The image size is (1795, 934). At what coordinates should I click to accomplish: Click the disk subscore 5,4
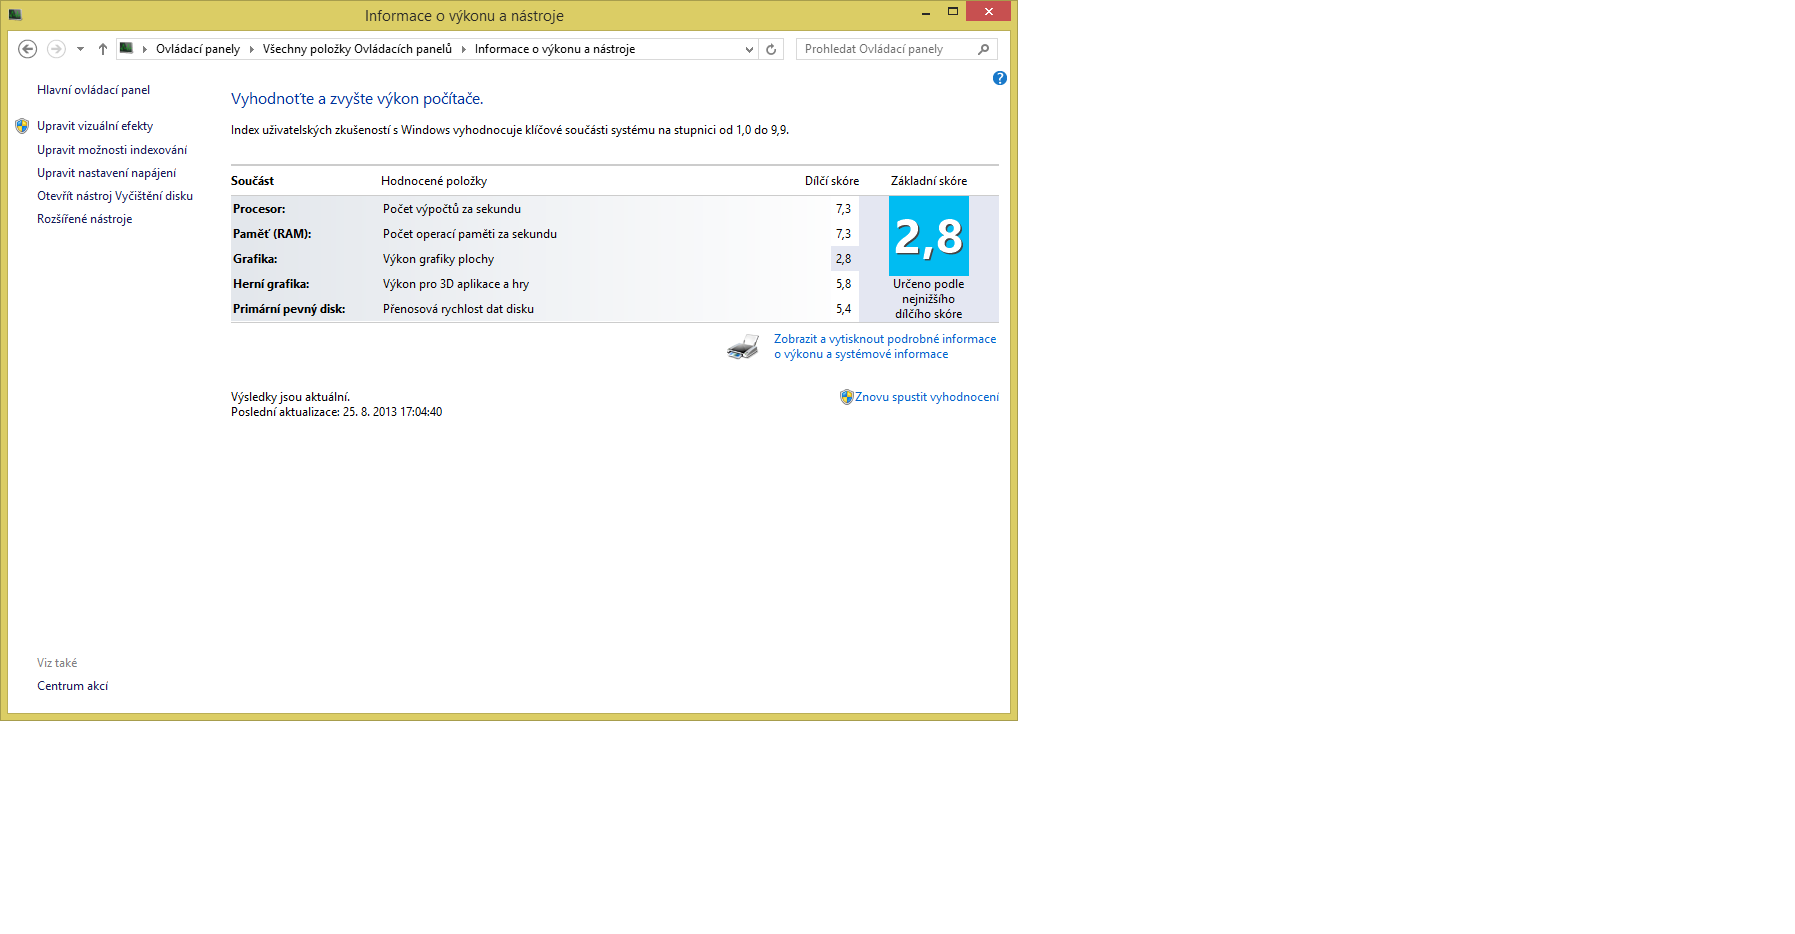pos(844,309)
